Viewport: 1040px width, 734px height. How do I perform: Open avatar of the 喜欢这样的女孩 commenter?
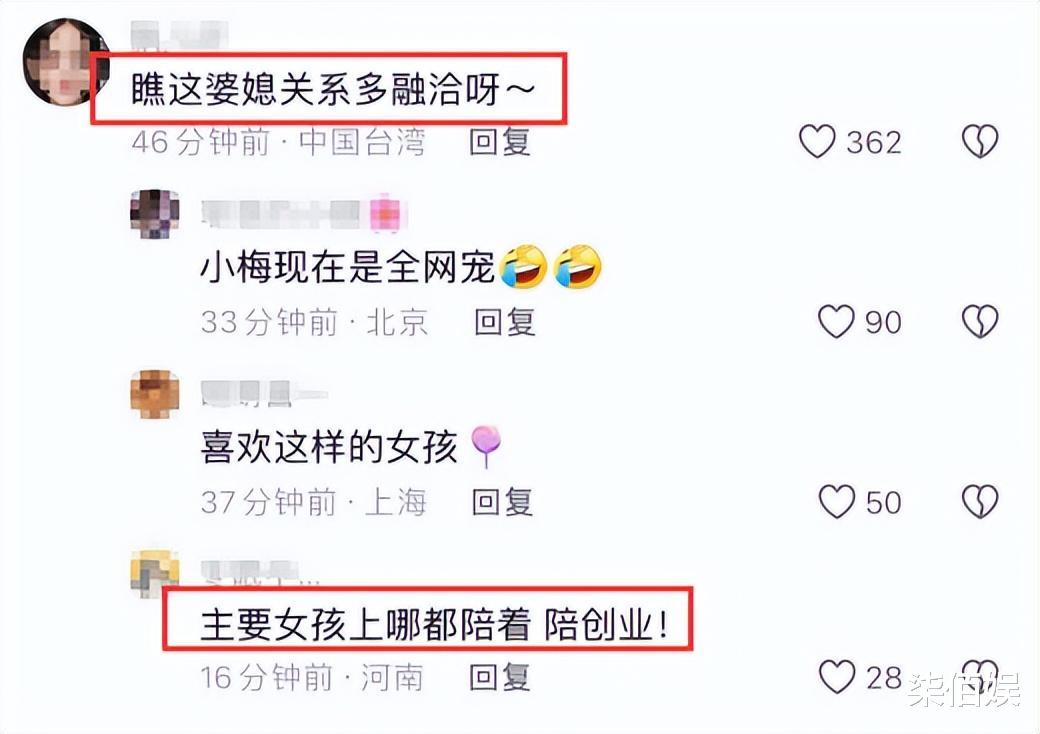coord(155,395)
